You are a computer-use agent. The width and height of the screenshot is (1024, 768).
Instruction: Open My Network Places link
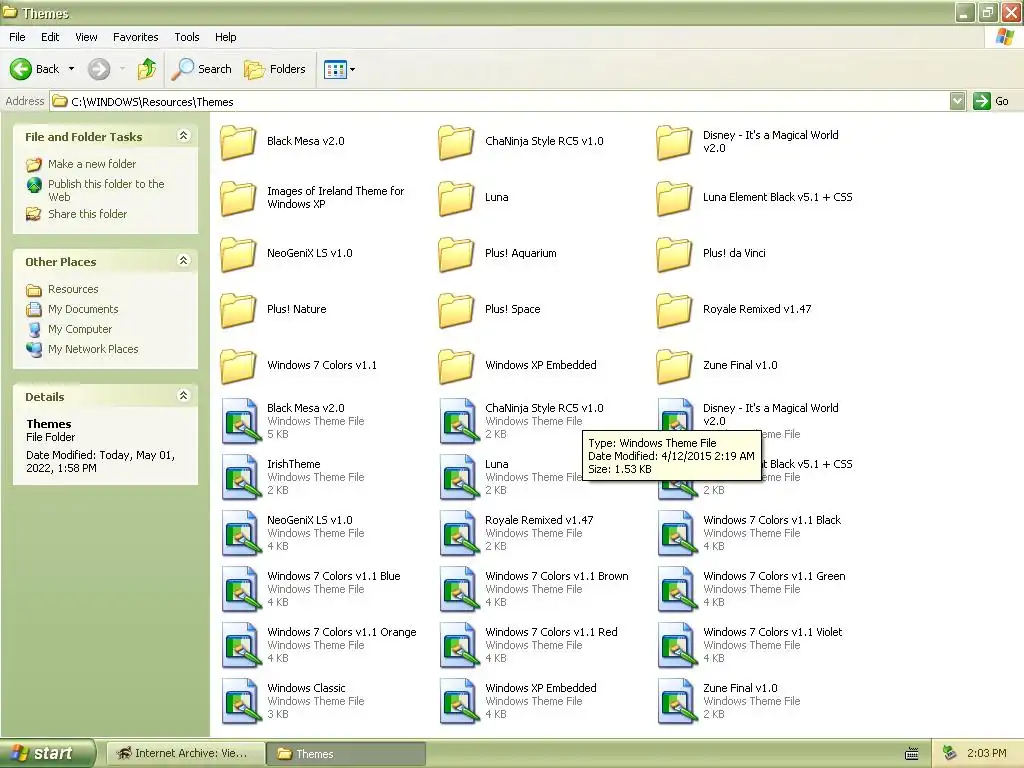(x=93, y=349)
